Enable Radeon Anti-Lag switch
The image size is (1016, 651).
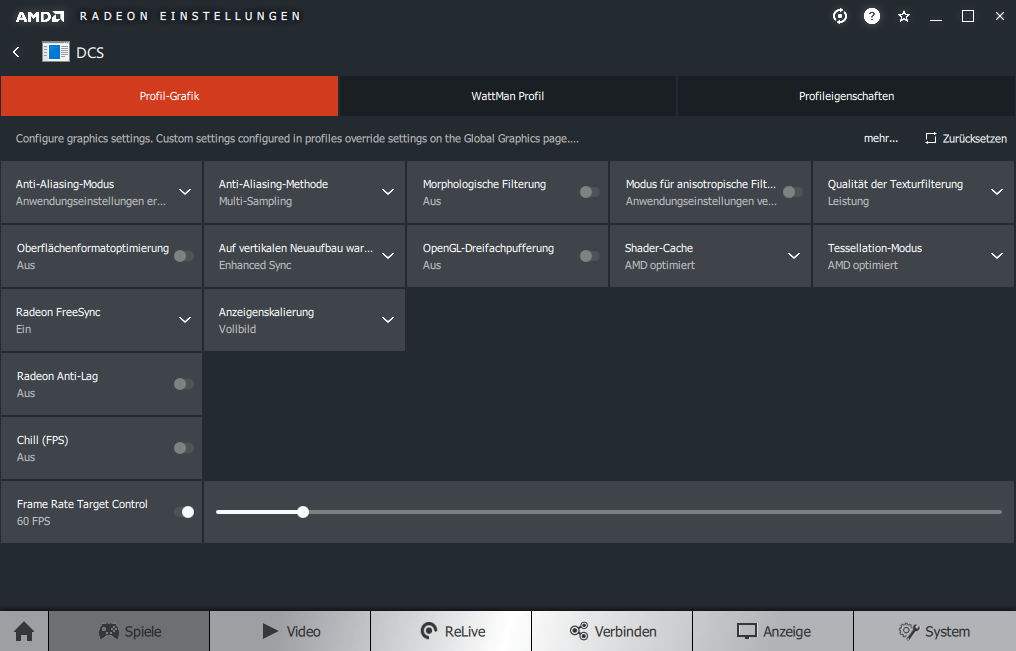coord(183,384)
